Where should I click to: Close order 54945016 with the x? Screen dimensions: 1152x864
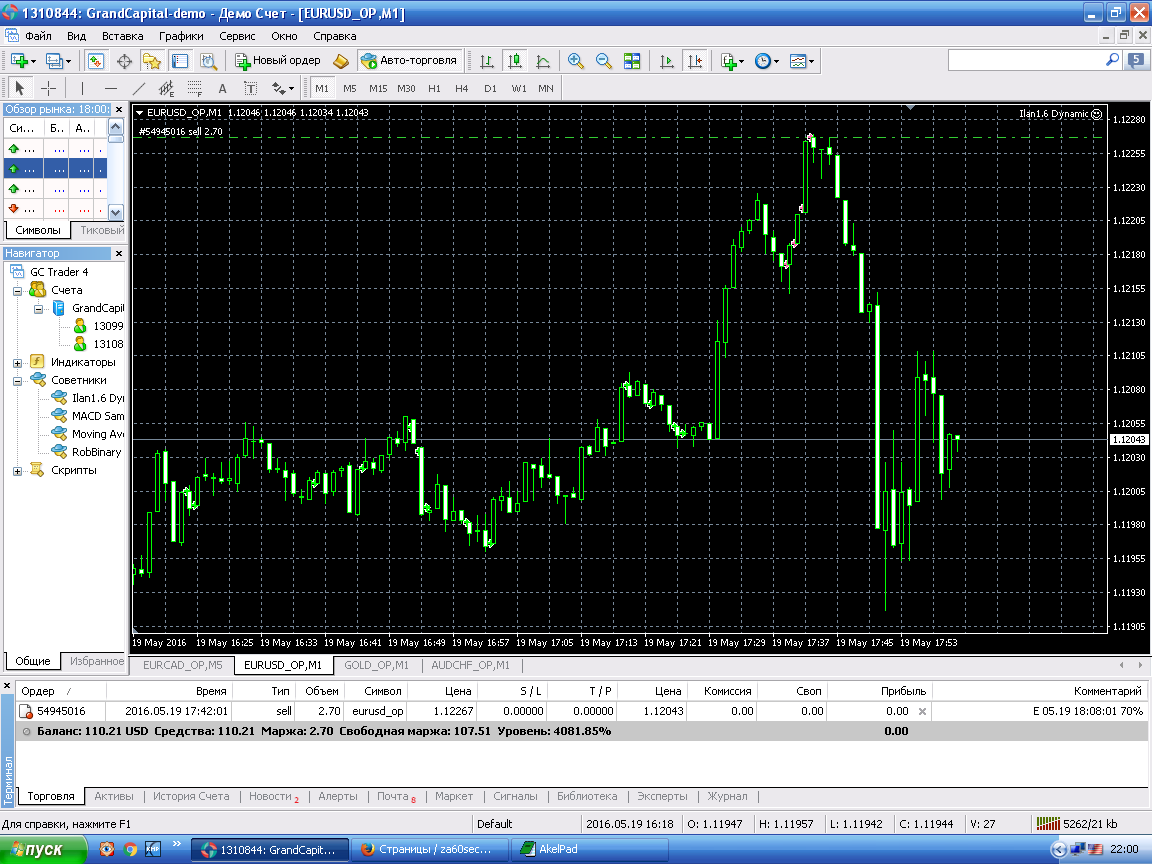pyautogui.click(x=922, y=711)
